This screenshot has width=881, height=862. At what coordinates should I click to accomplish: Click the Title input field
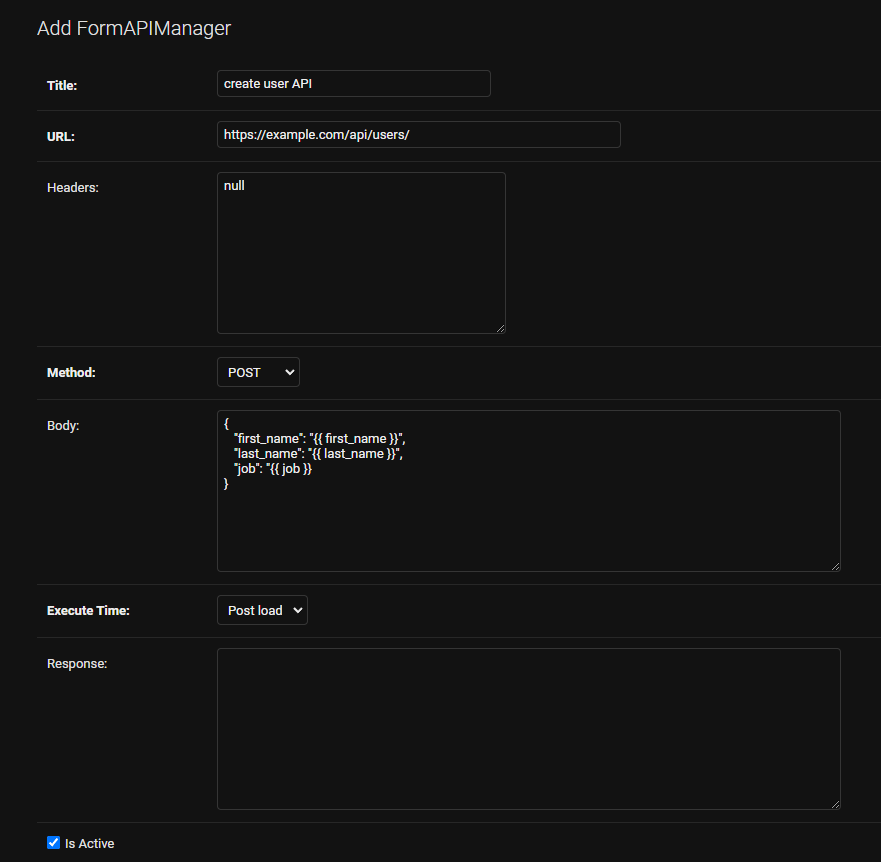pyautogui.click(x=353, y=84)
